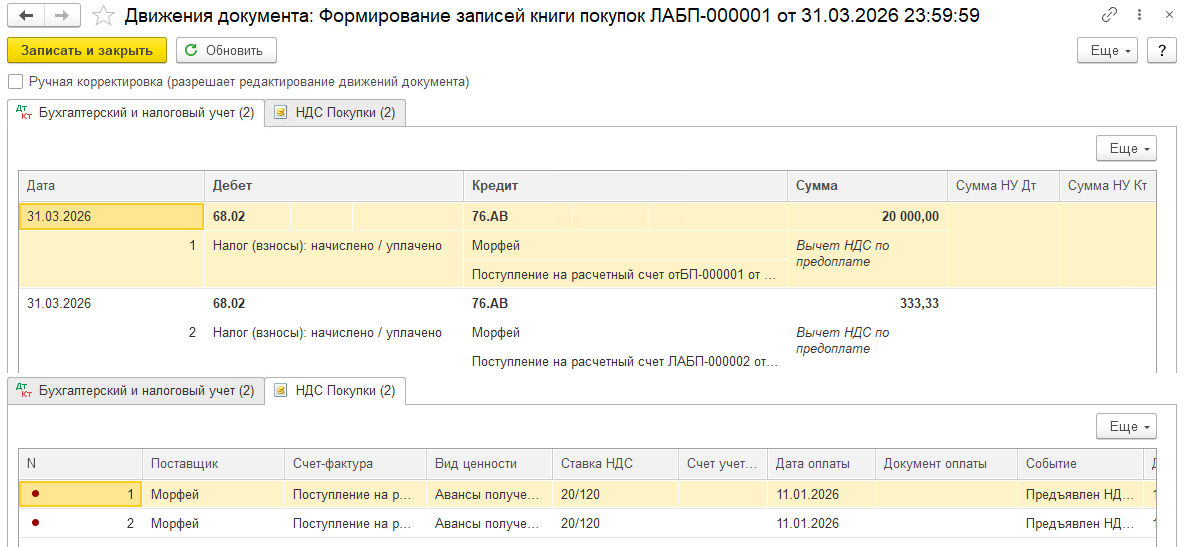Click 68.02 debit account in first entry
The height and width of the screenshot is (547, 1191).
[x=248, y=217]
